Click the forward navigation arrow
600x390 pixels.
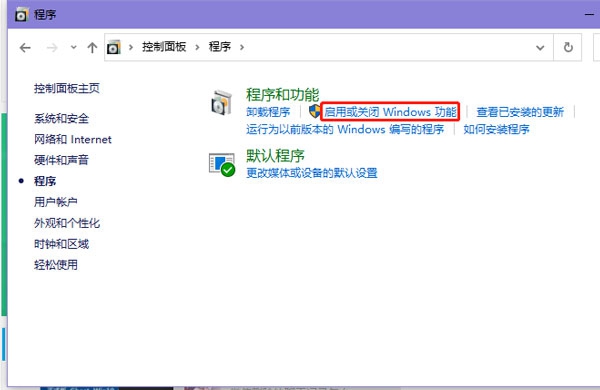(52, 48)
